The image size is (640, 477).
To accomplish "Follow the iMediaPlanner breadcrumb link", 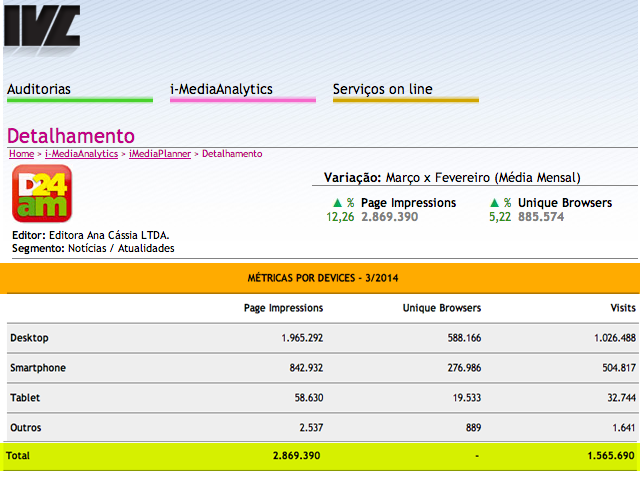I will click(x=160, y=154).
